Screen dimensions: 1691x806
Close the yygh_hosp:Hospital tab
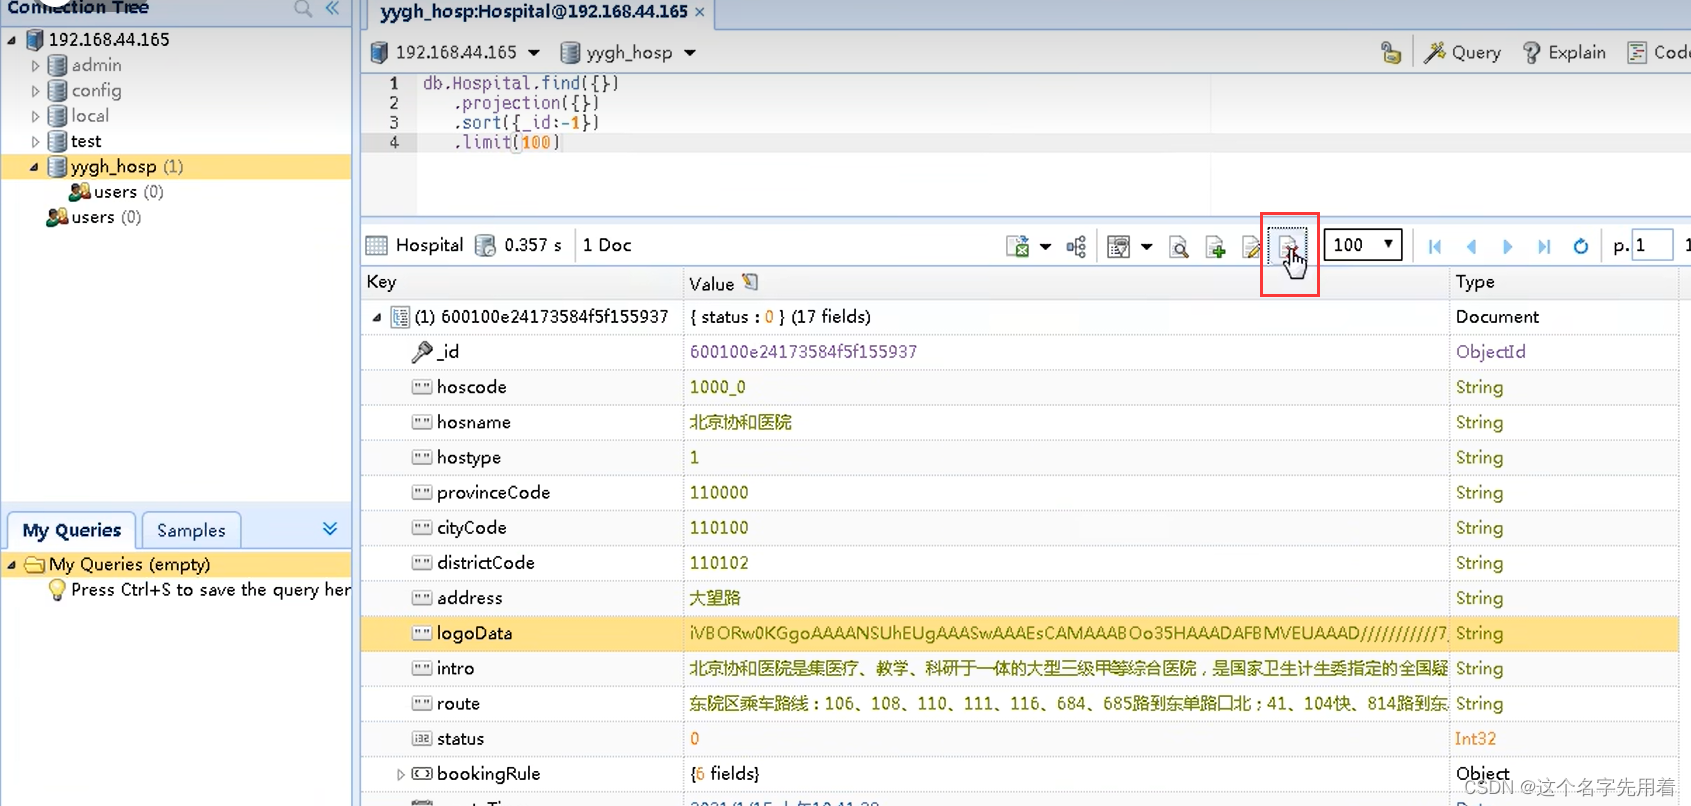pos(700,12)
